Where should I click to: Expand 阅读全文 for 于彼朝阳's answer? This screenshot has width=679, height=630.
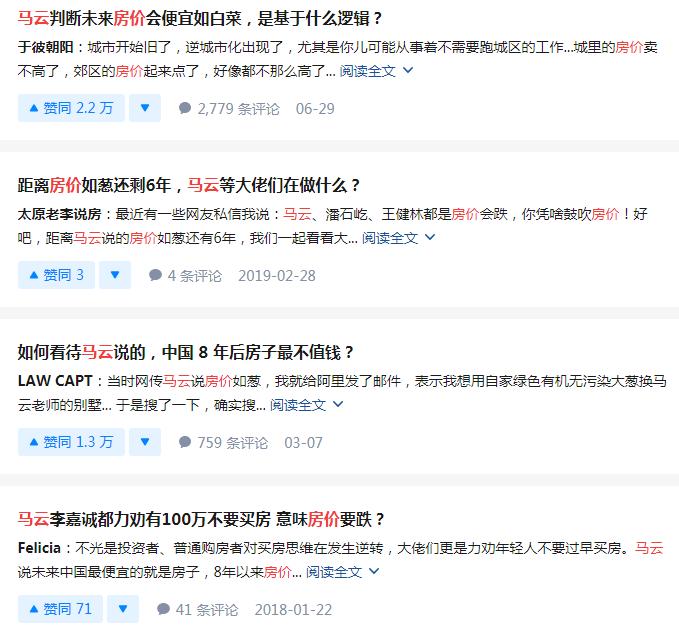point(376,71)
